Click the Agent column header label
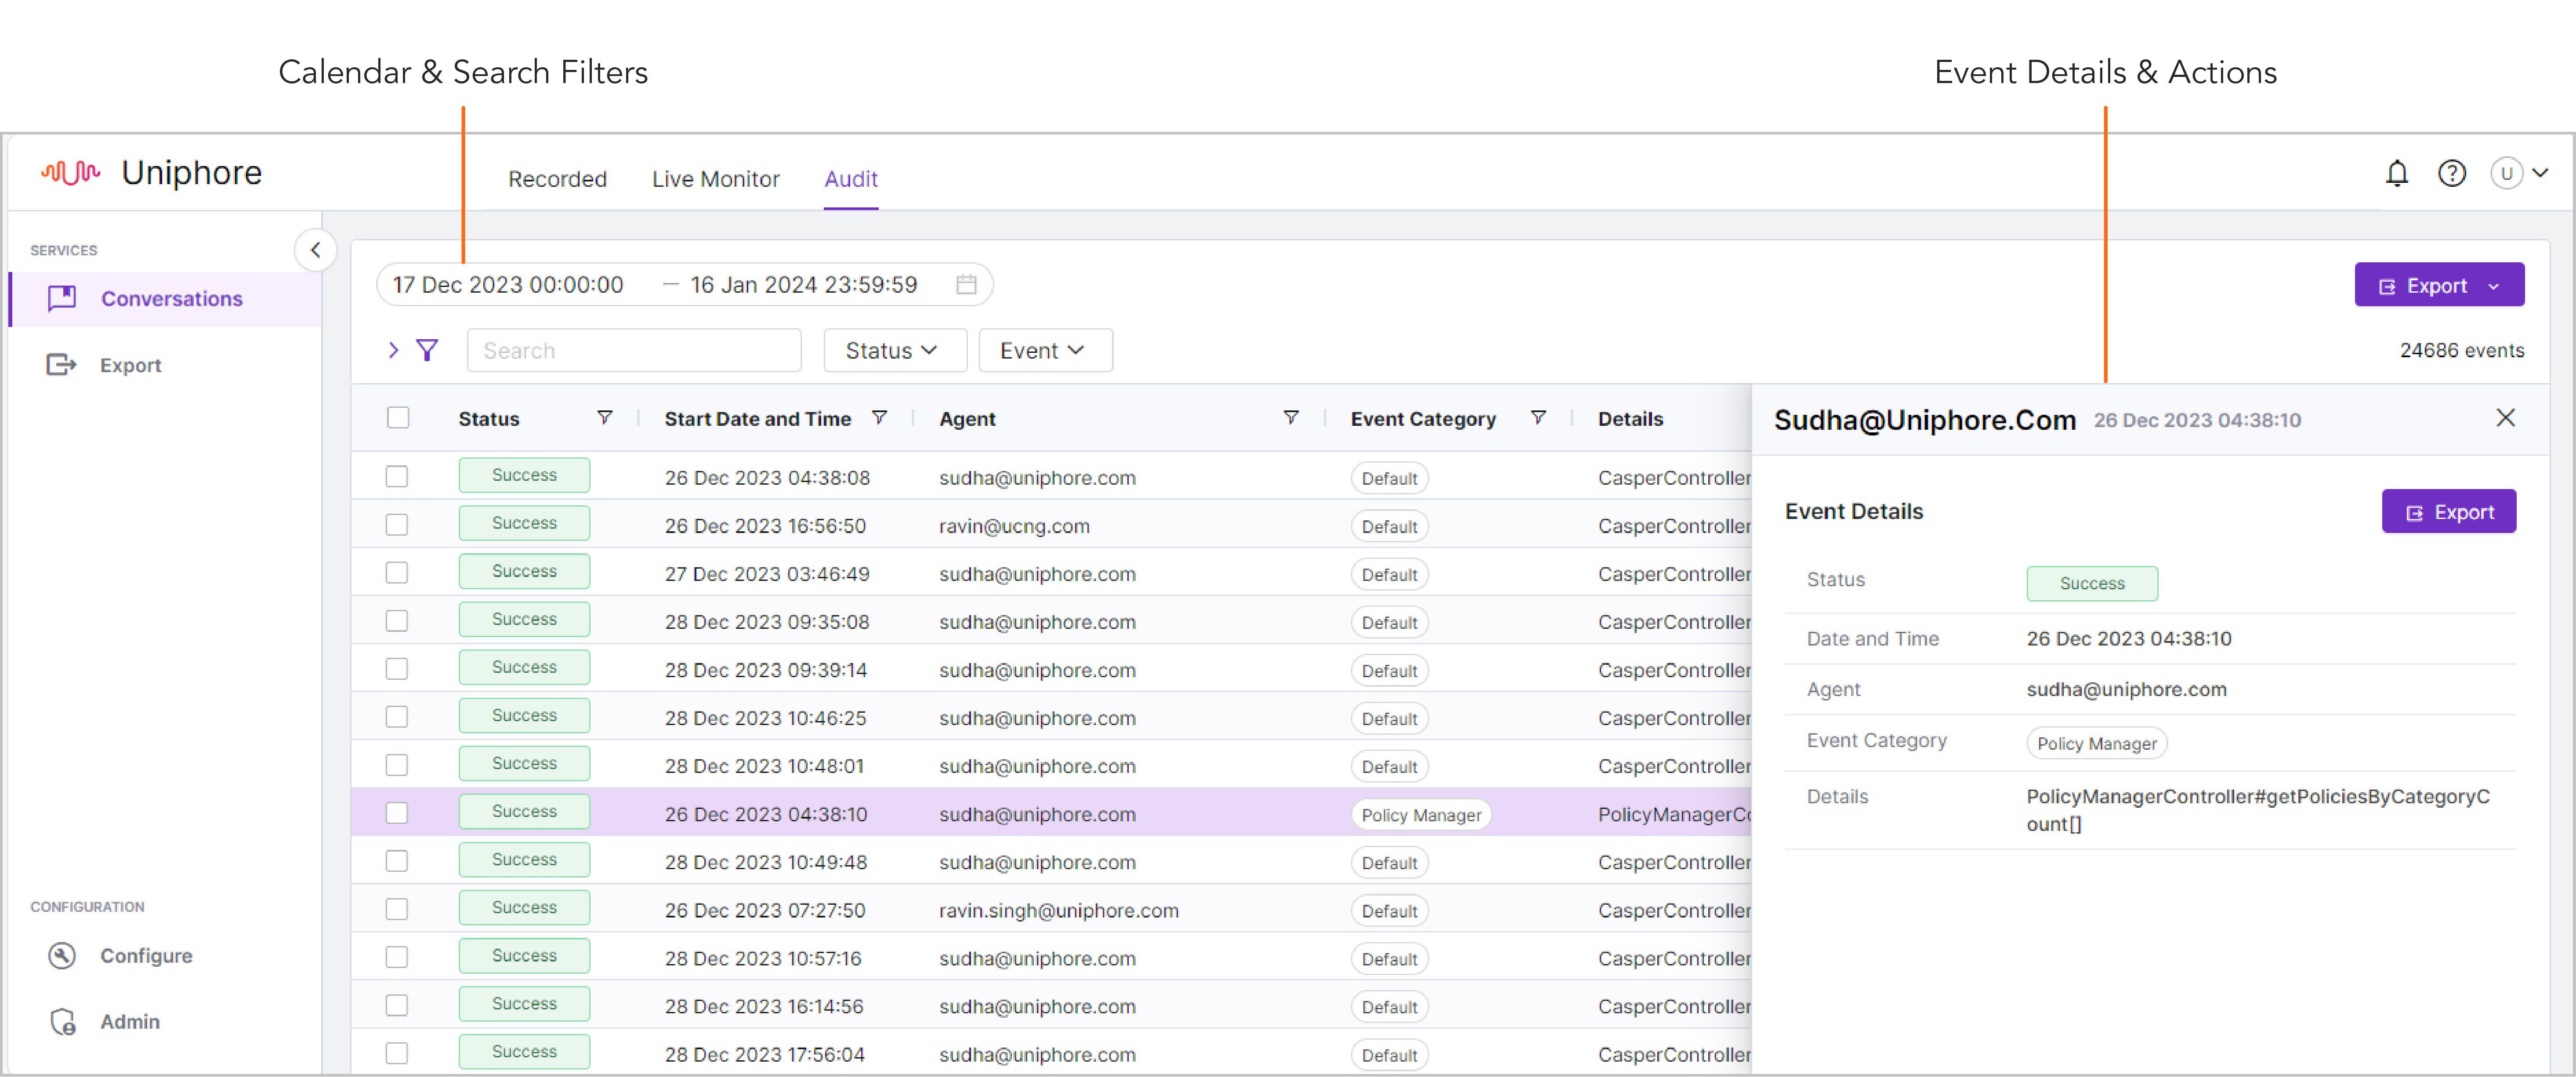The image size is (2576, 1077). 967,419
